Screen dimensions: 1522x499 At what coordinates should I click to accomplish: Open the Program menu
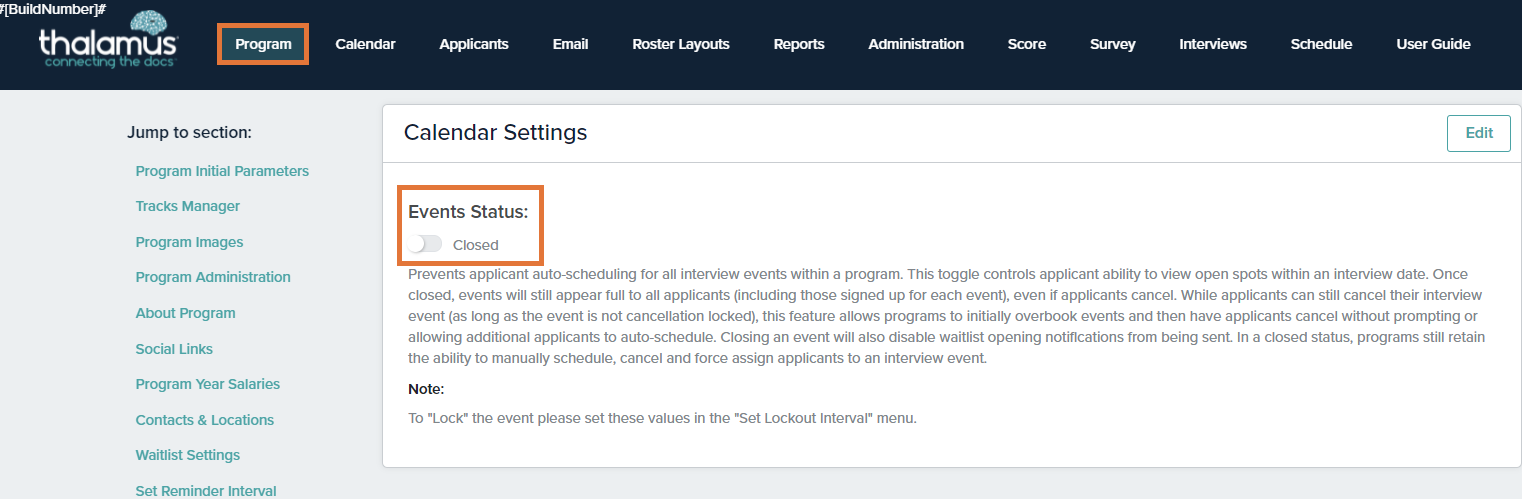[x=263, y=44]
